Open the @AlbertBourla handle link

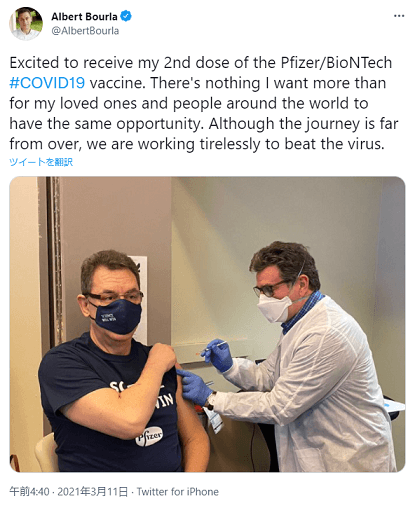[85, 31]
